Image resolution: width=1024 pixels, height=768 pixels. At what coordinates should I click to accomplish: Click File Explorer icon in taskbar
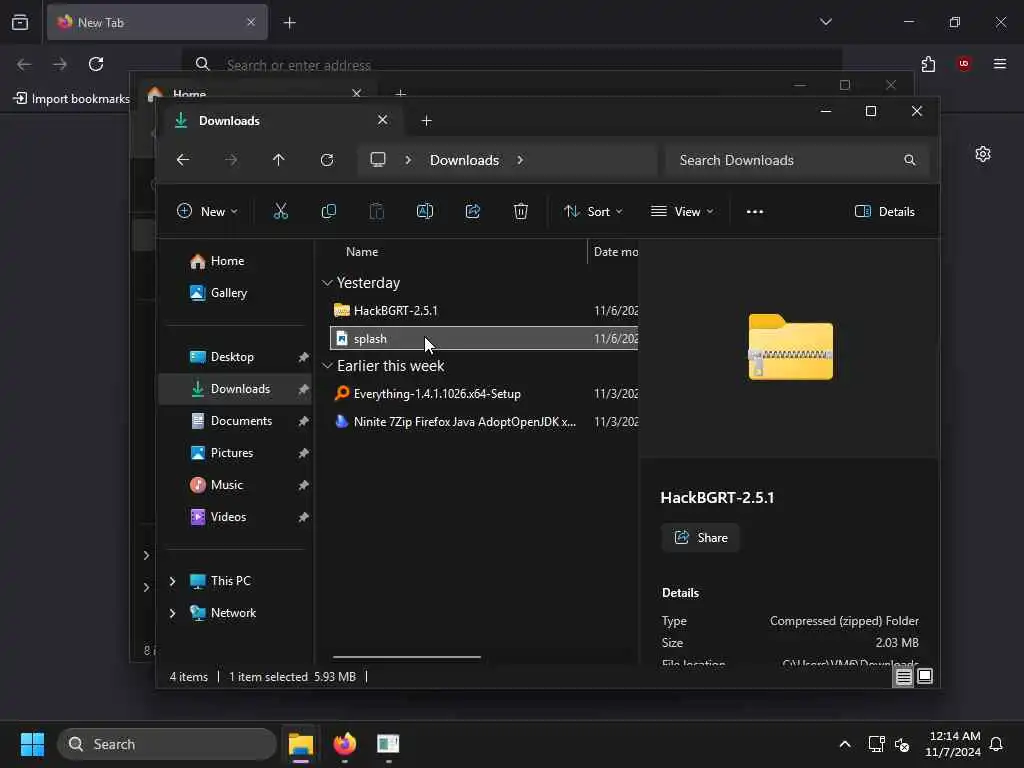pyautogui.click(x=301, y=744)
